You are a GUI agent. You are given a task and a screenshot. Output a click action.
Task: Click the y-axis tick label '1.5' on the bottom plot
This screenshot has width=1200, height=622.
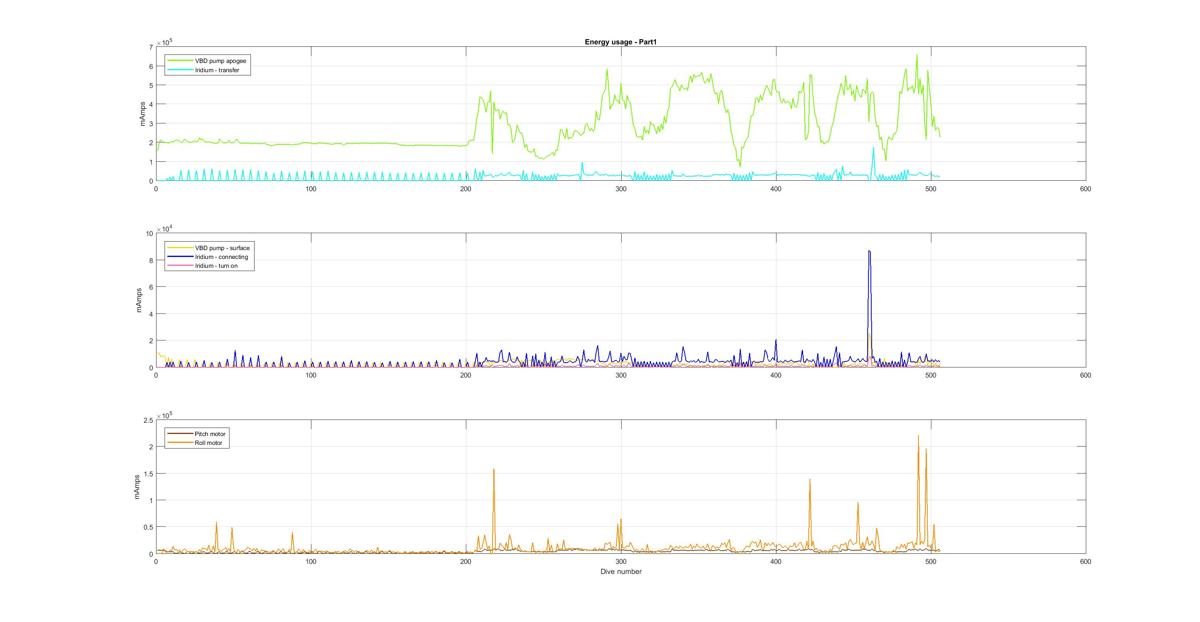[149, 473]
